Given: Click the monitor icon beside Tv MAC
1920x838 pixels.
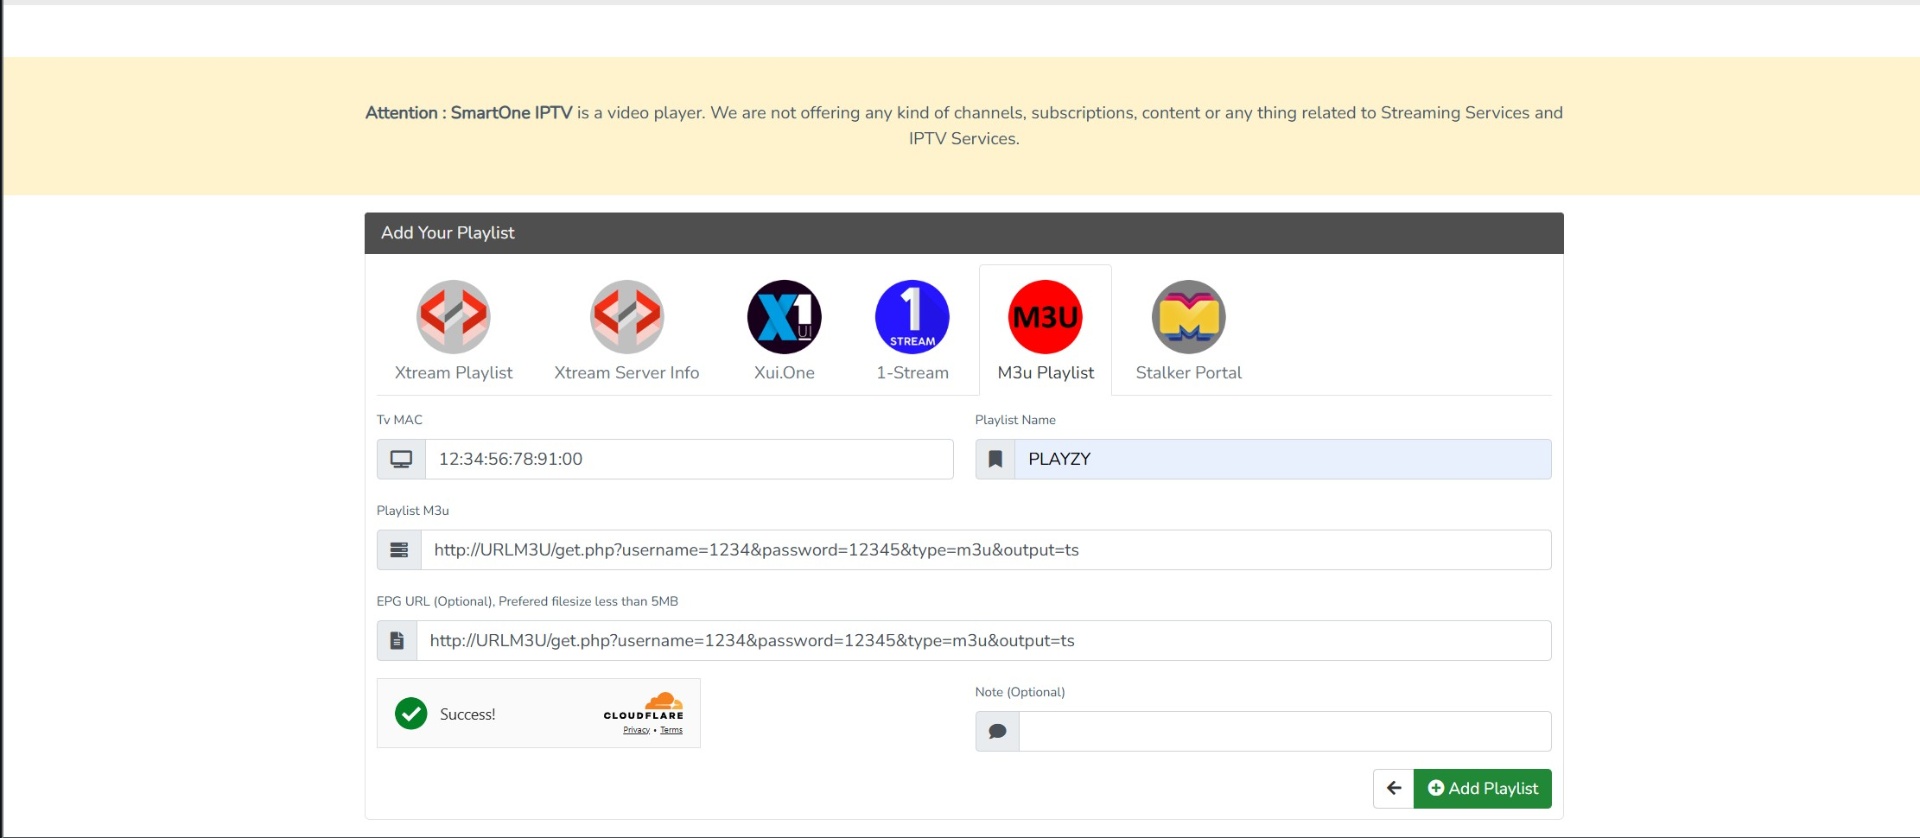Looking at the screenshot, I should (x=401, y=459).
